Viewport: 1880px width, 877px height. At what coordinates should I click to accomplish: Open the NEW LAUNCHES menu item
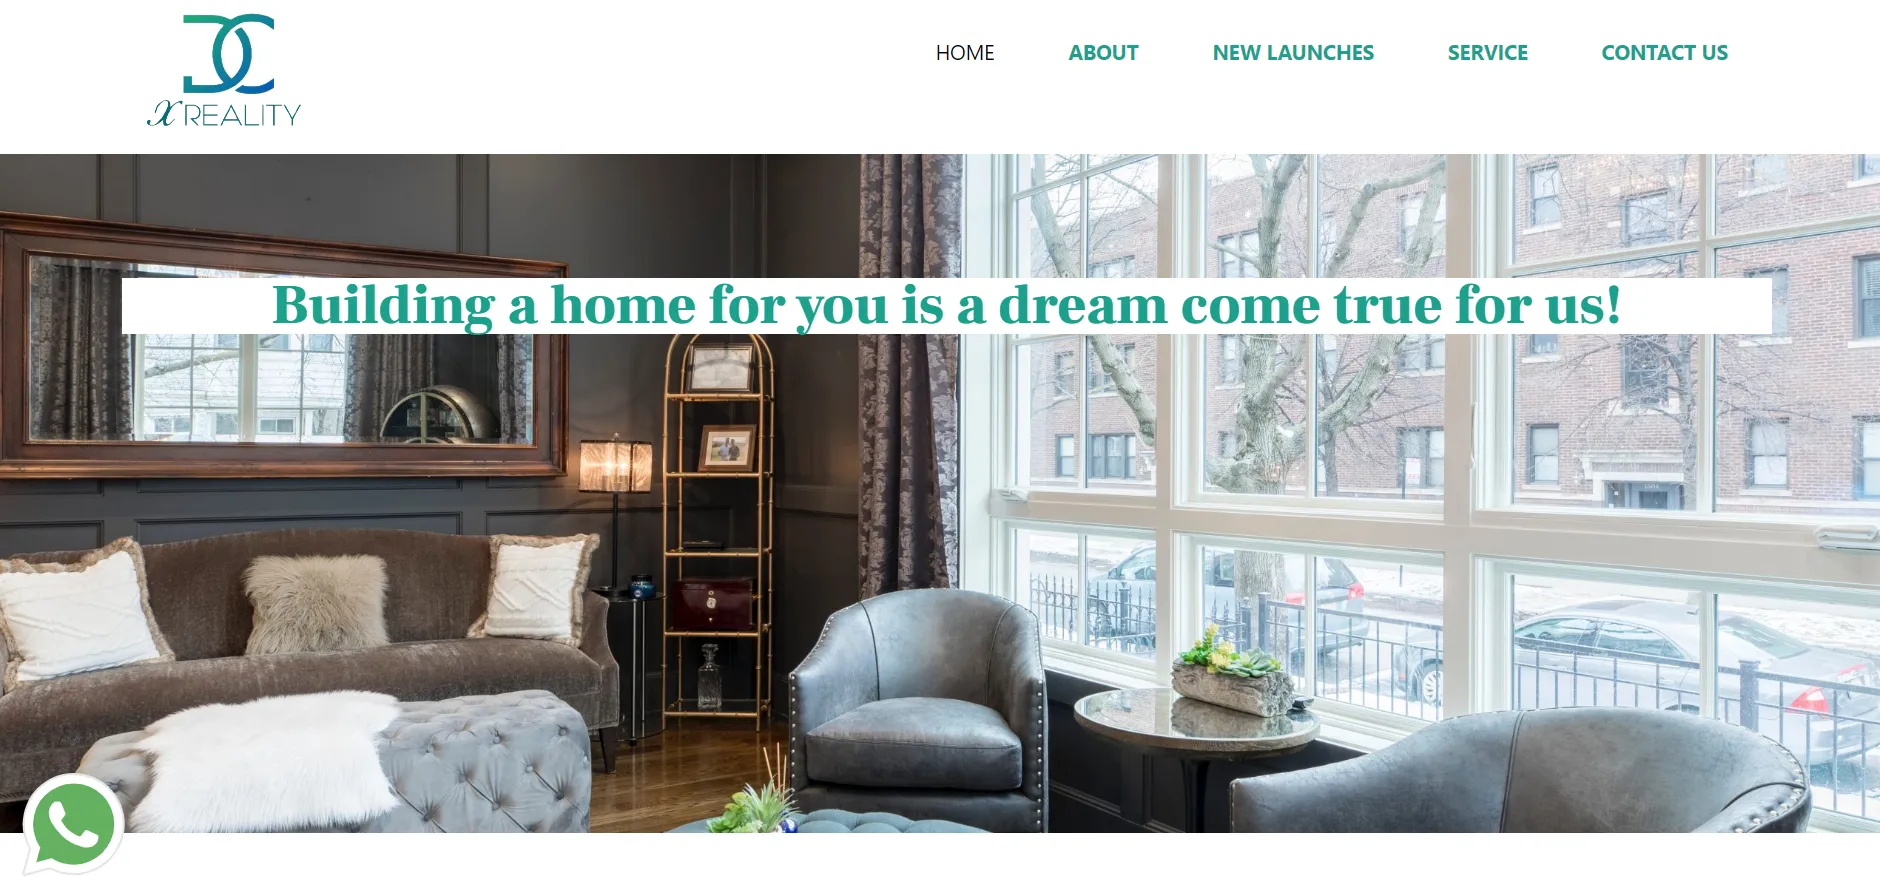click(1293, 53)
